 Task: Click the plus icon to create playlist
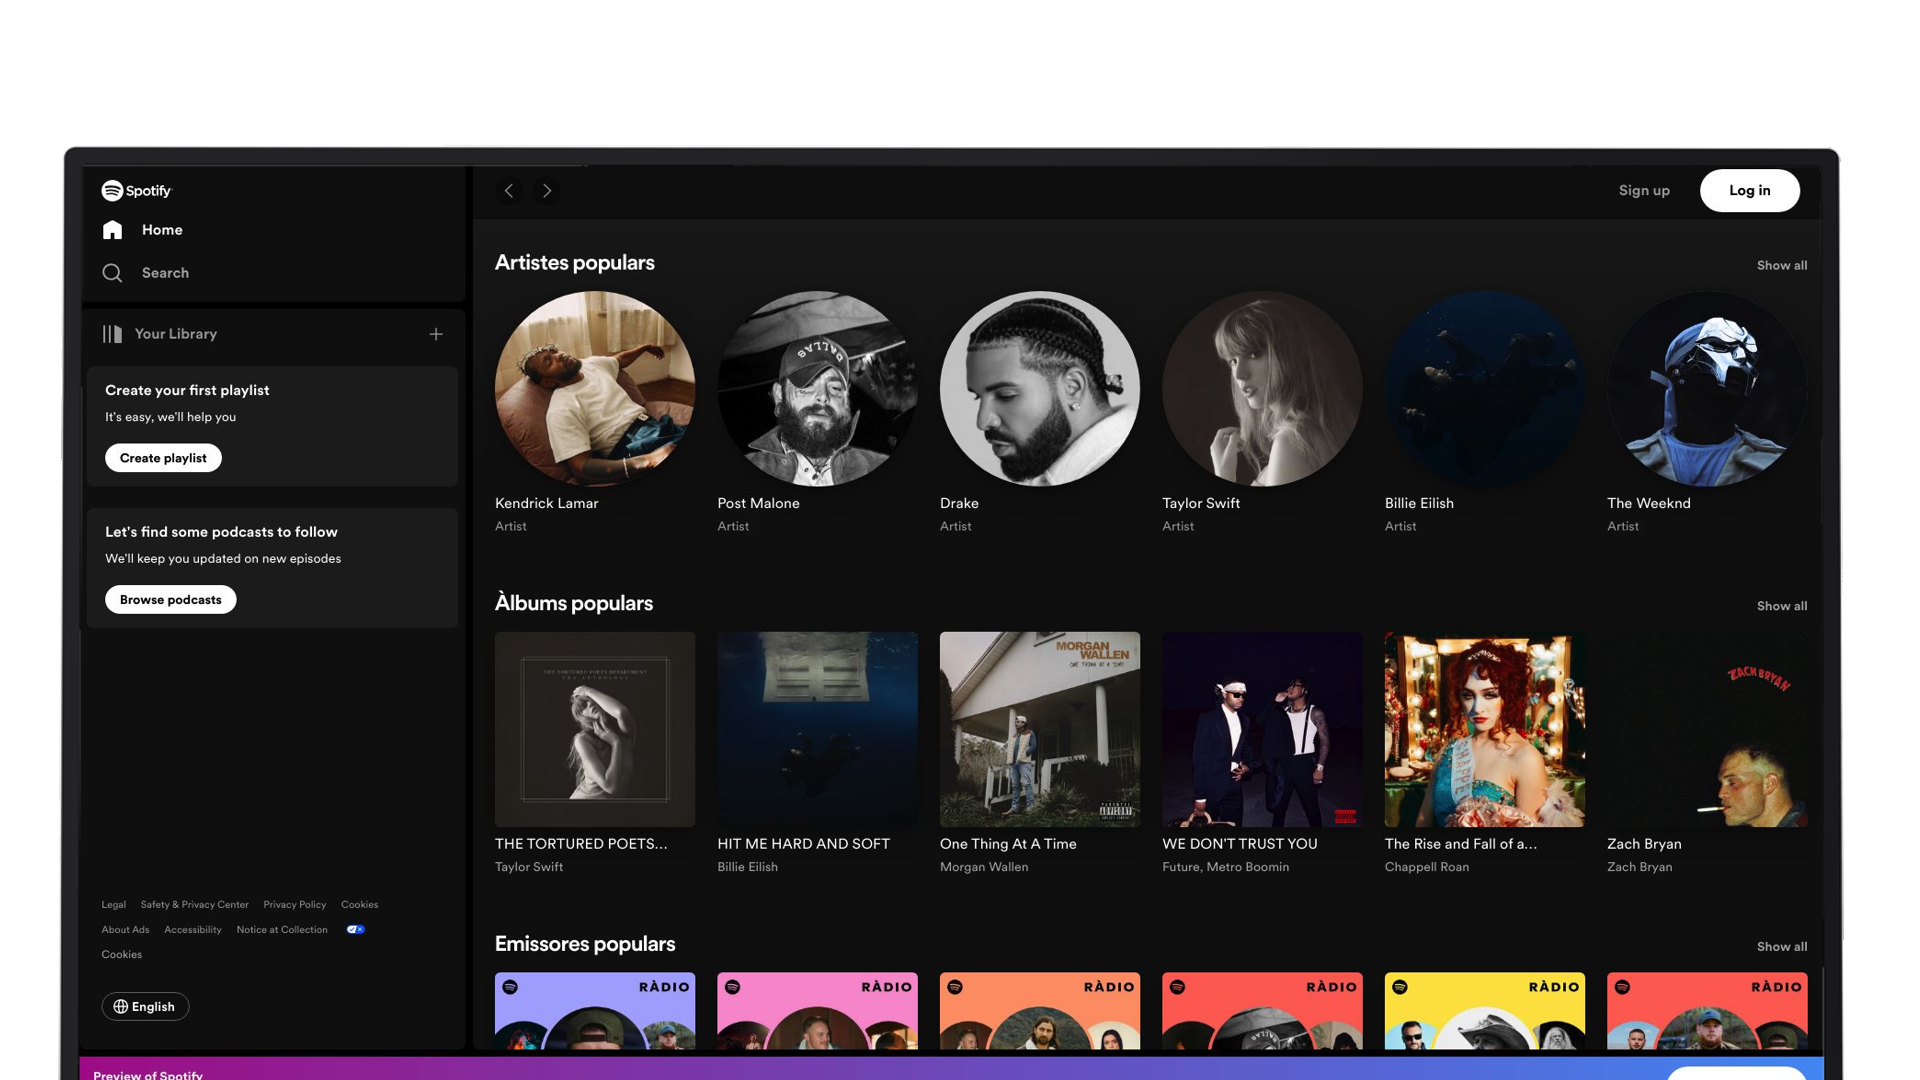pos(436,334)
